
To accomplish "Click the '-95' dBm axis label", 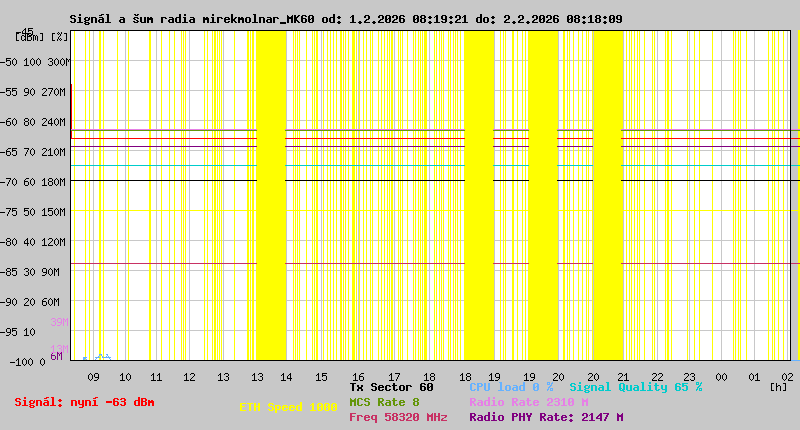I will (9, 332).
